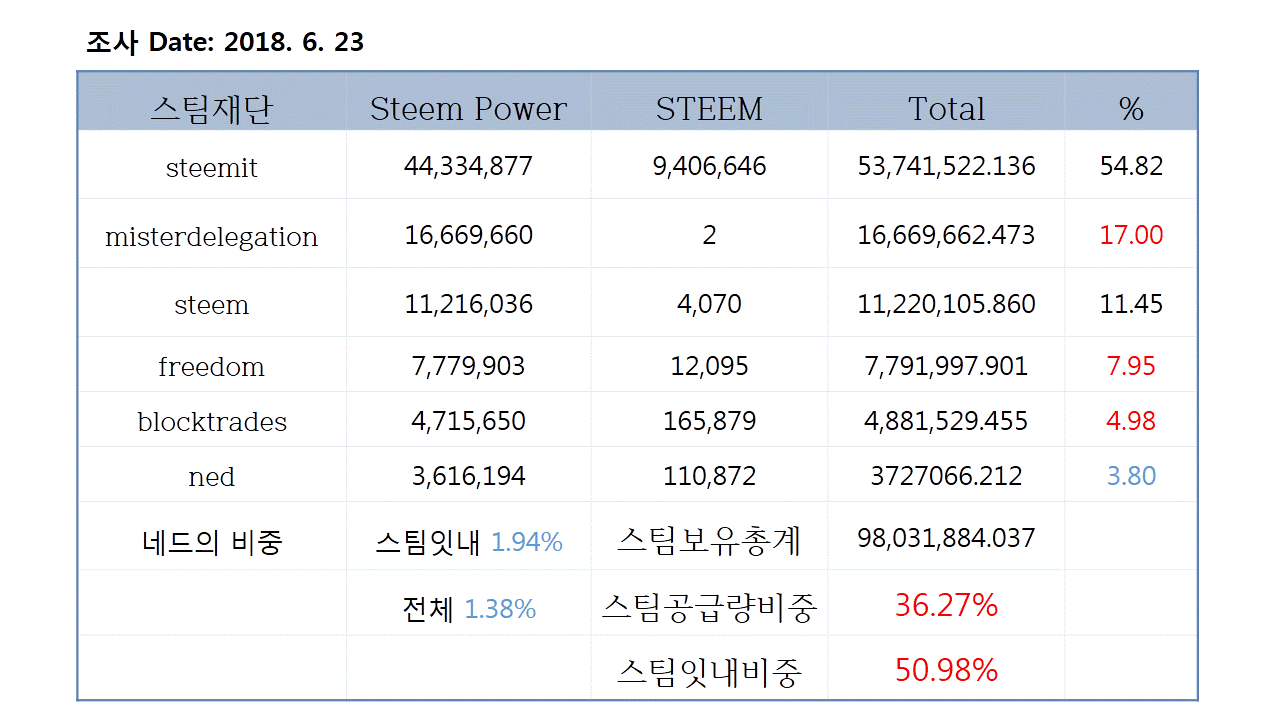The image size is (1280, 720).
Task: Click the Steem Power value '16,669,660'
Action: coord(468,235)
